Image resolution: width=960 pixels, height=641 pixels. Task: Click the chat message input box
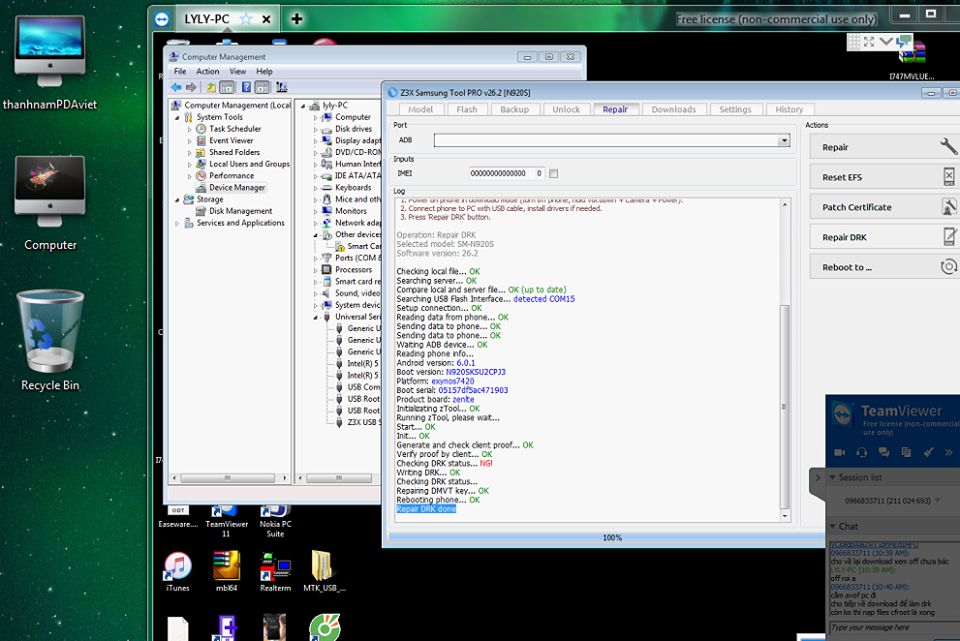(x=893, y=628)
